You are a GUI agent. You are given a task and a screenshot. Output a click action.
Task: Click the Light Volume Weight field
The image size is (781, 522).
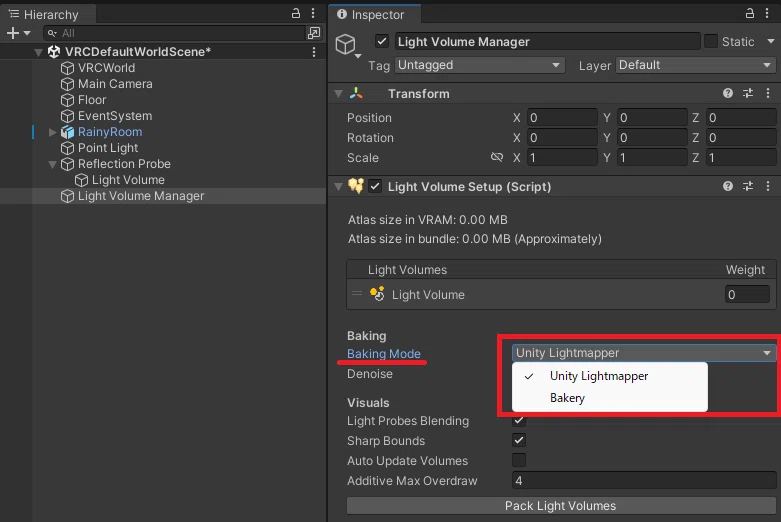pos(747,294)
